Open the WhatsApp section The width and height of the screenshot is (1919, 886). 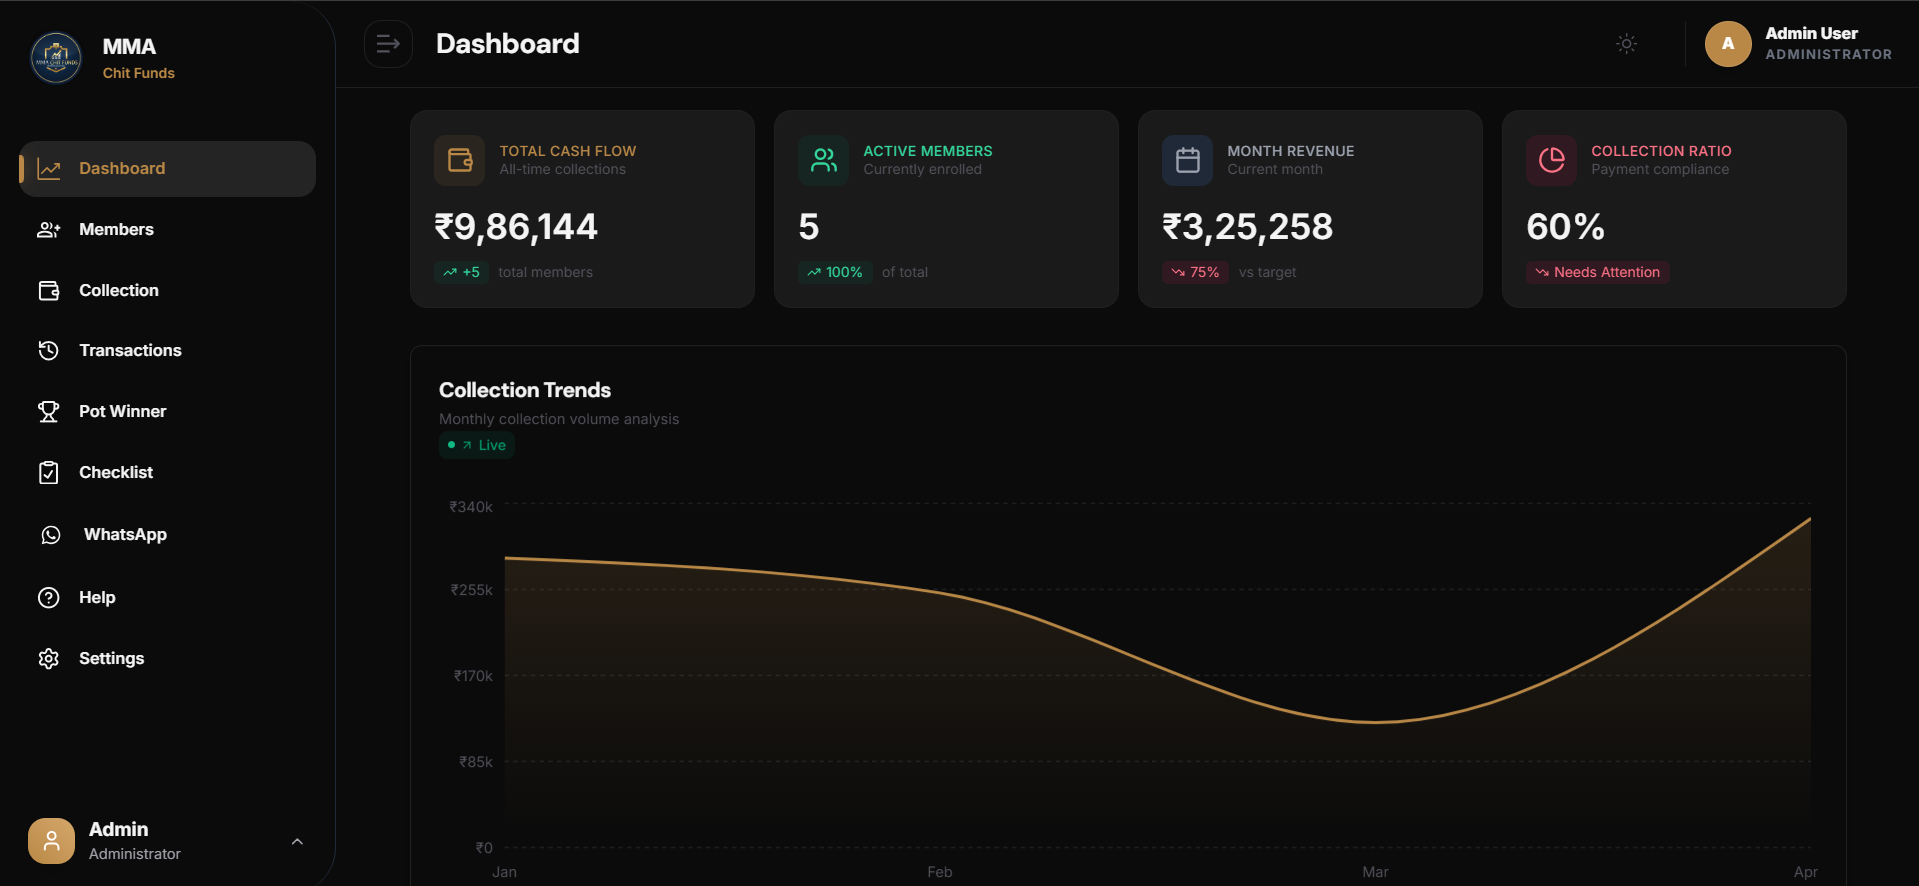(x=168, y=535)
